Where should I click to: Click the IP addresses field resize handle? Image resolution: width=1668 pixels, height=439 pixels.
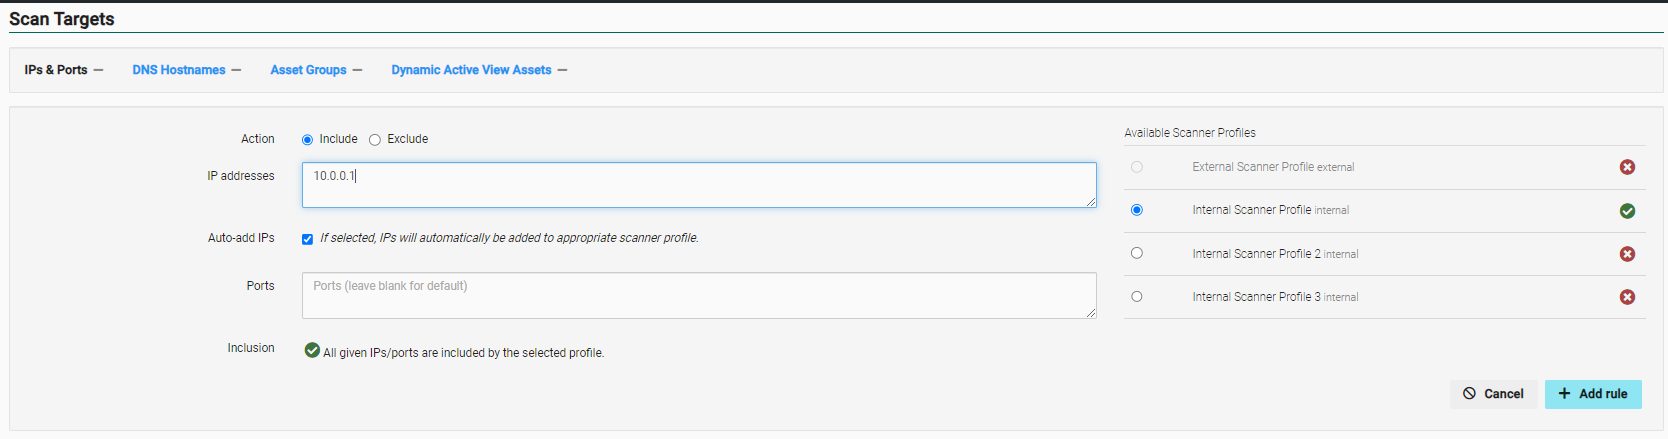pyautogui.click(x=1092, y=203)
